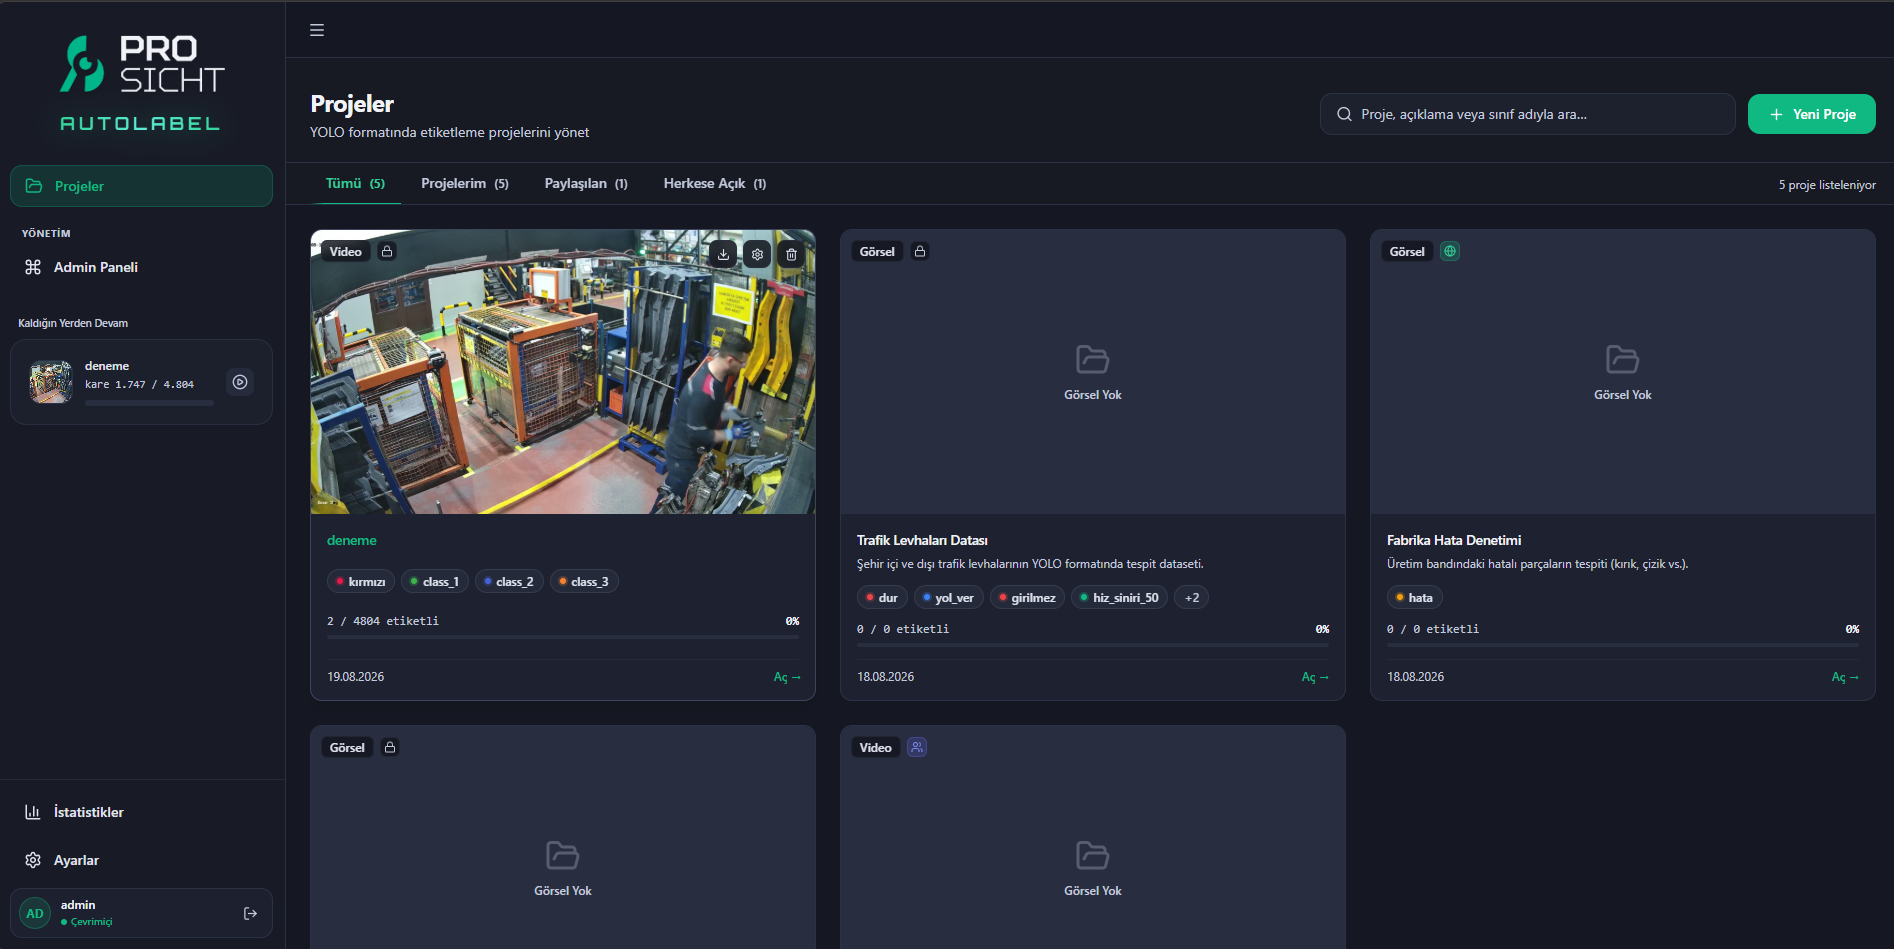Select the kırmızı class tag
Screen dimensions: 1894x949
click(x=361, y=581)
